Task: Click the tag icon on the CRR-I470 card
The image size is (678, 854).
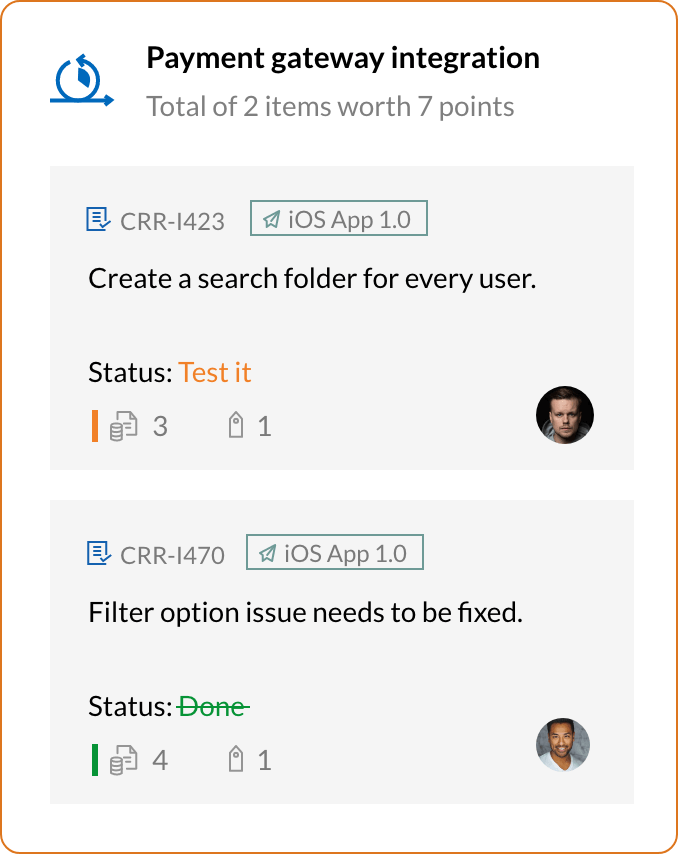Action: tap(236, 760)
